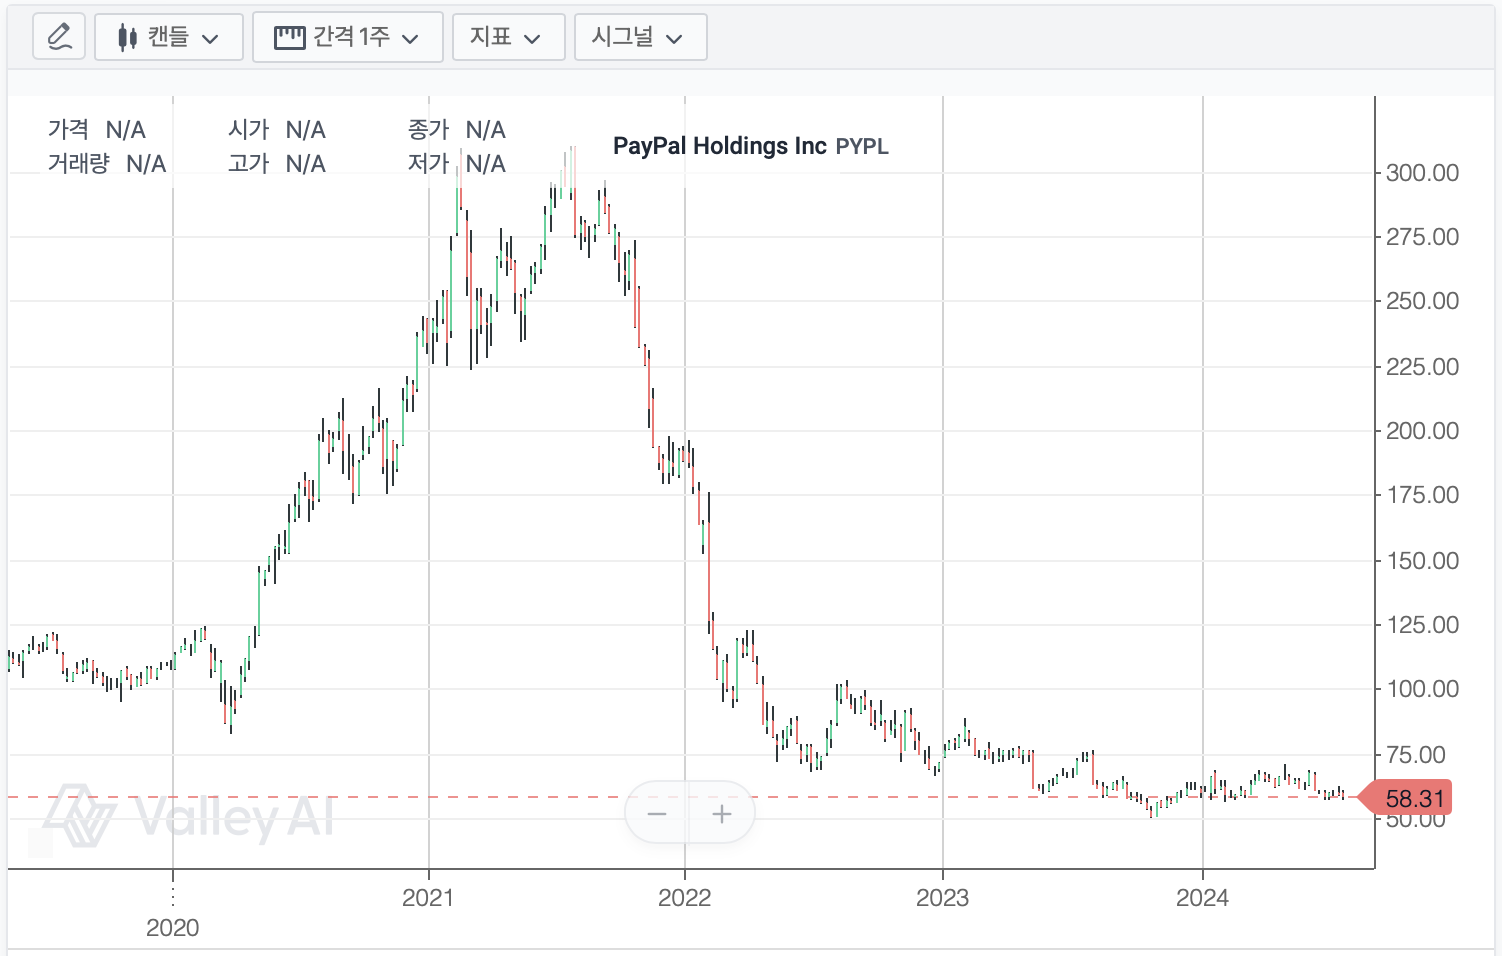Click the PYPL ticker symbol
The width and height of the screenshot is (1502, 956).
[x=862, y=147]
